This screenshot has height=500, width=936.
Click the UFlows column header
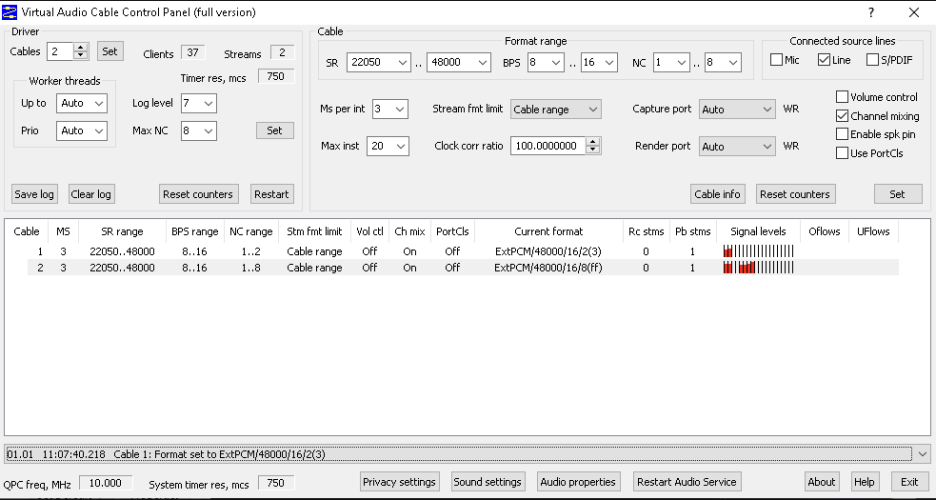coord(873,232)
